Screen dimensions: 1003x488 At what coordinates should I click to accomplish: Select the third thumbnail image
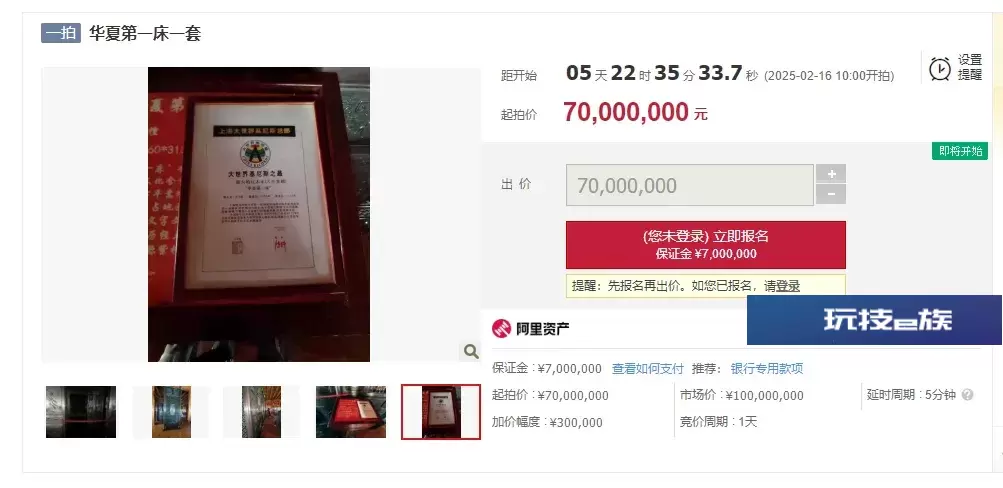pos(262,412)
